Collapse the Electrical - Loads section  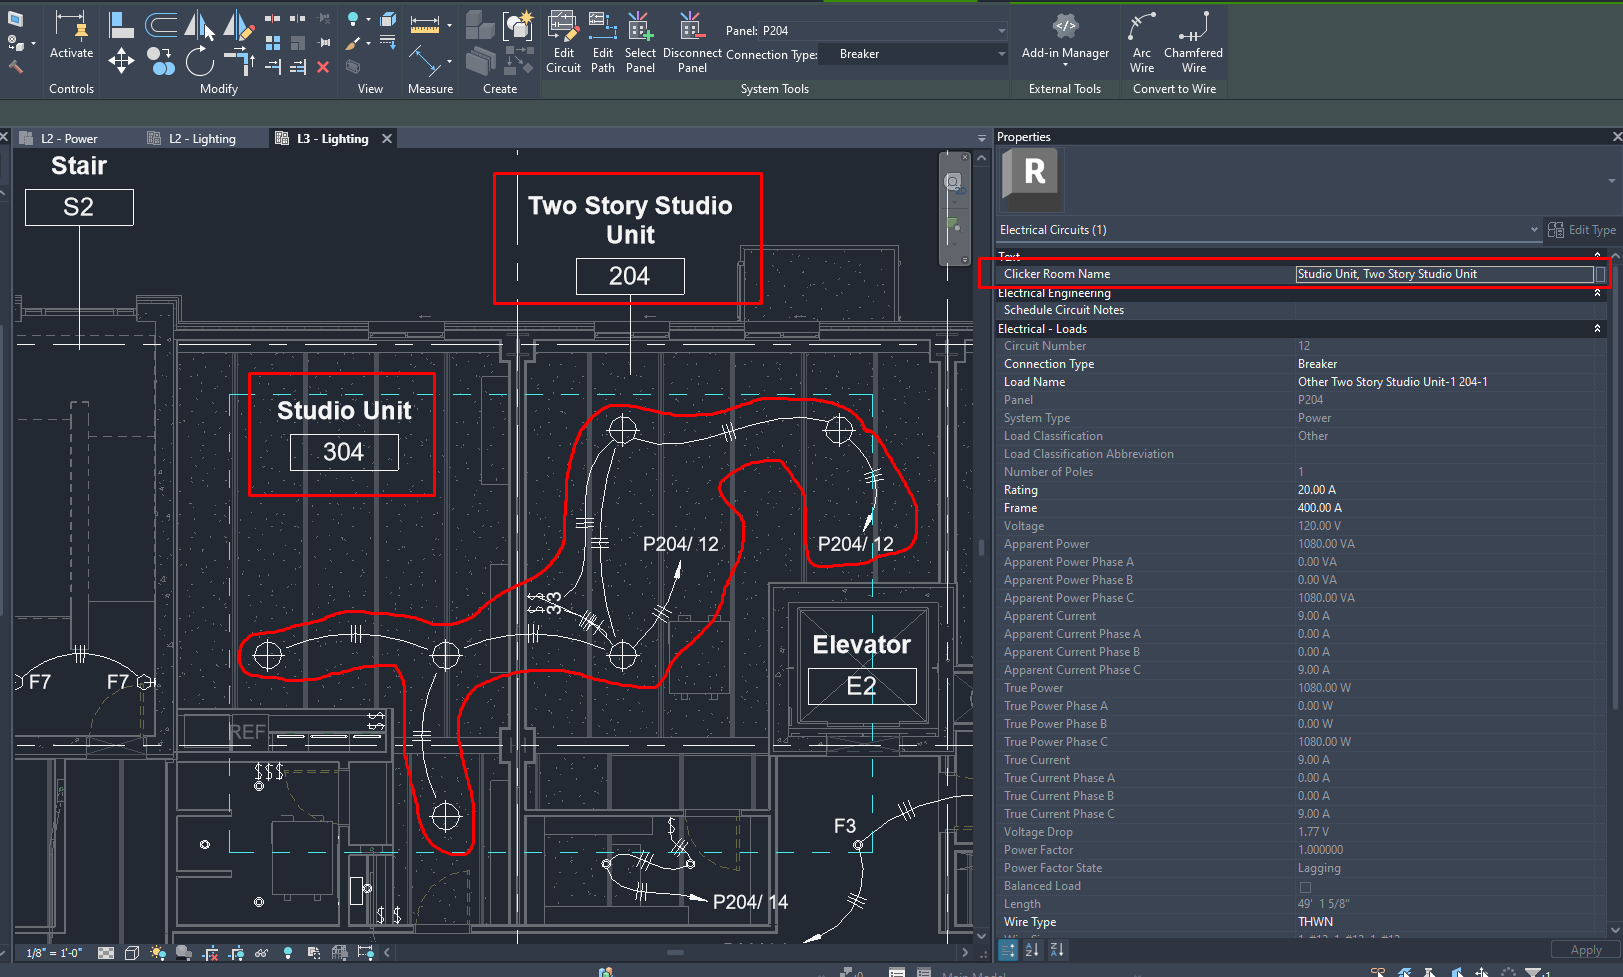[1597, 329]
